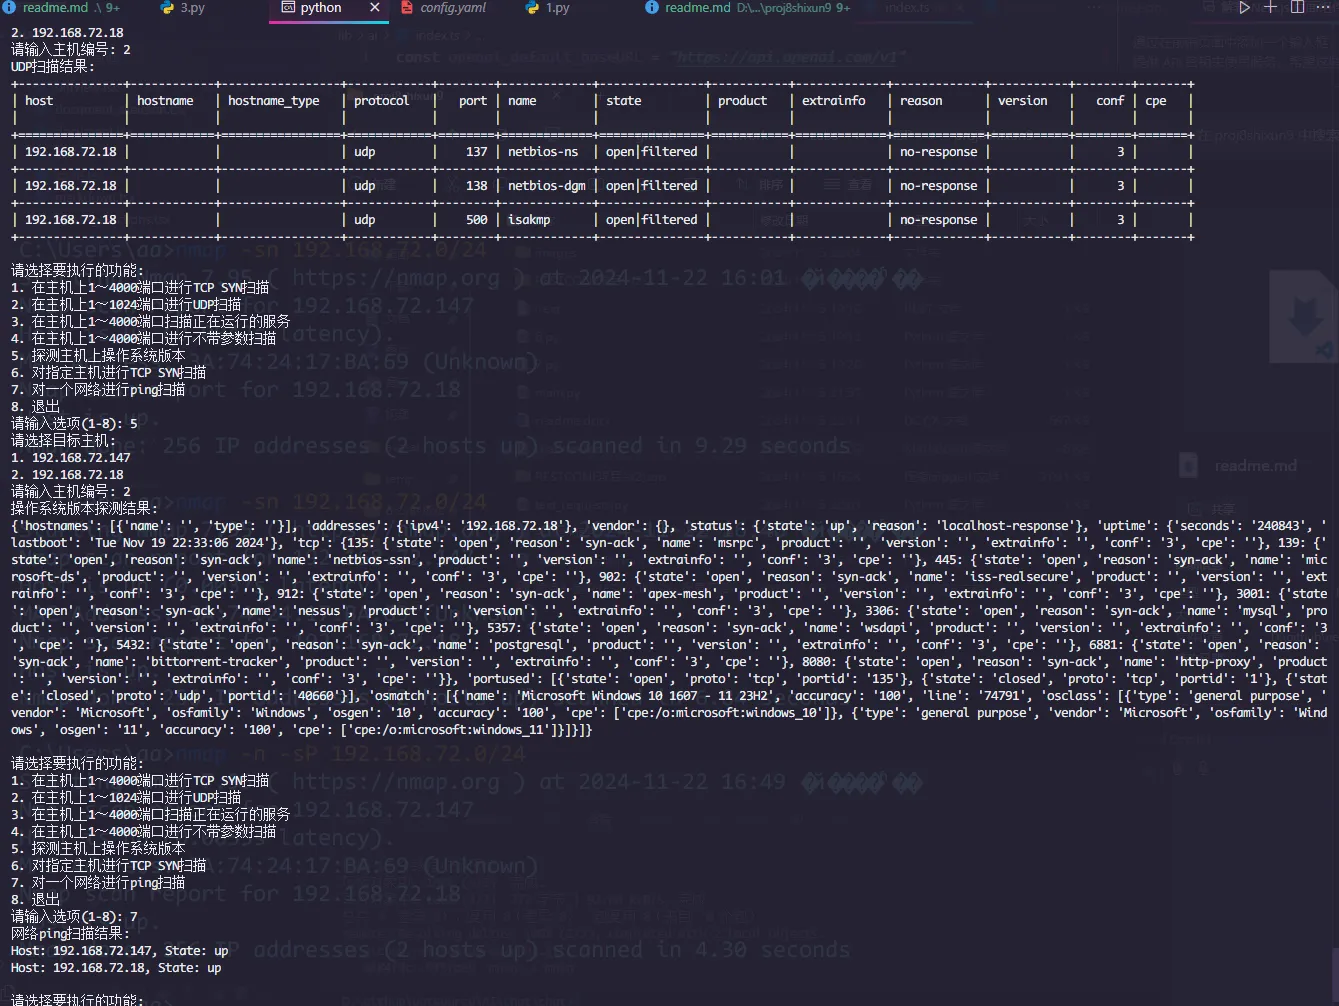
Task: Click the 'netbios-dgm' service name cell
Action: click(x=547, y=186)
